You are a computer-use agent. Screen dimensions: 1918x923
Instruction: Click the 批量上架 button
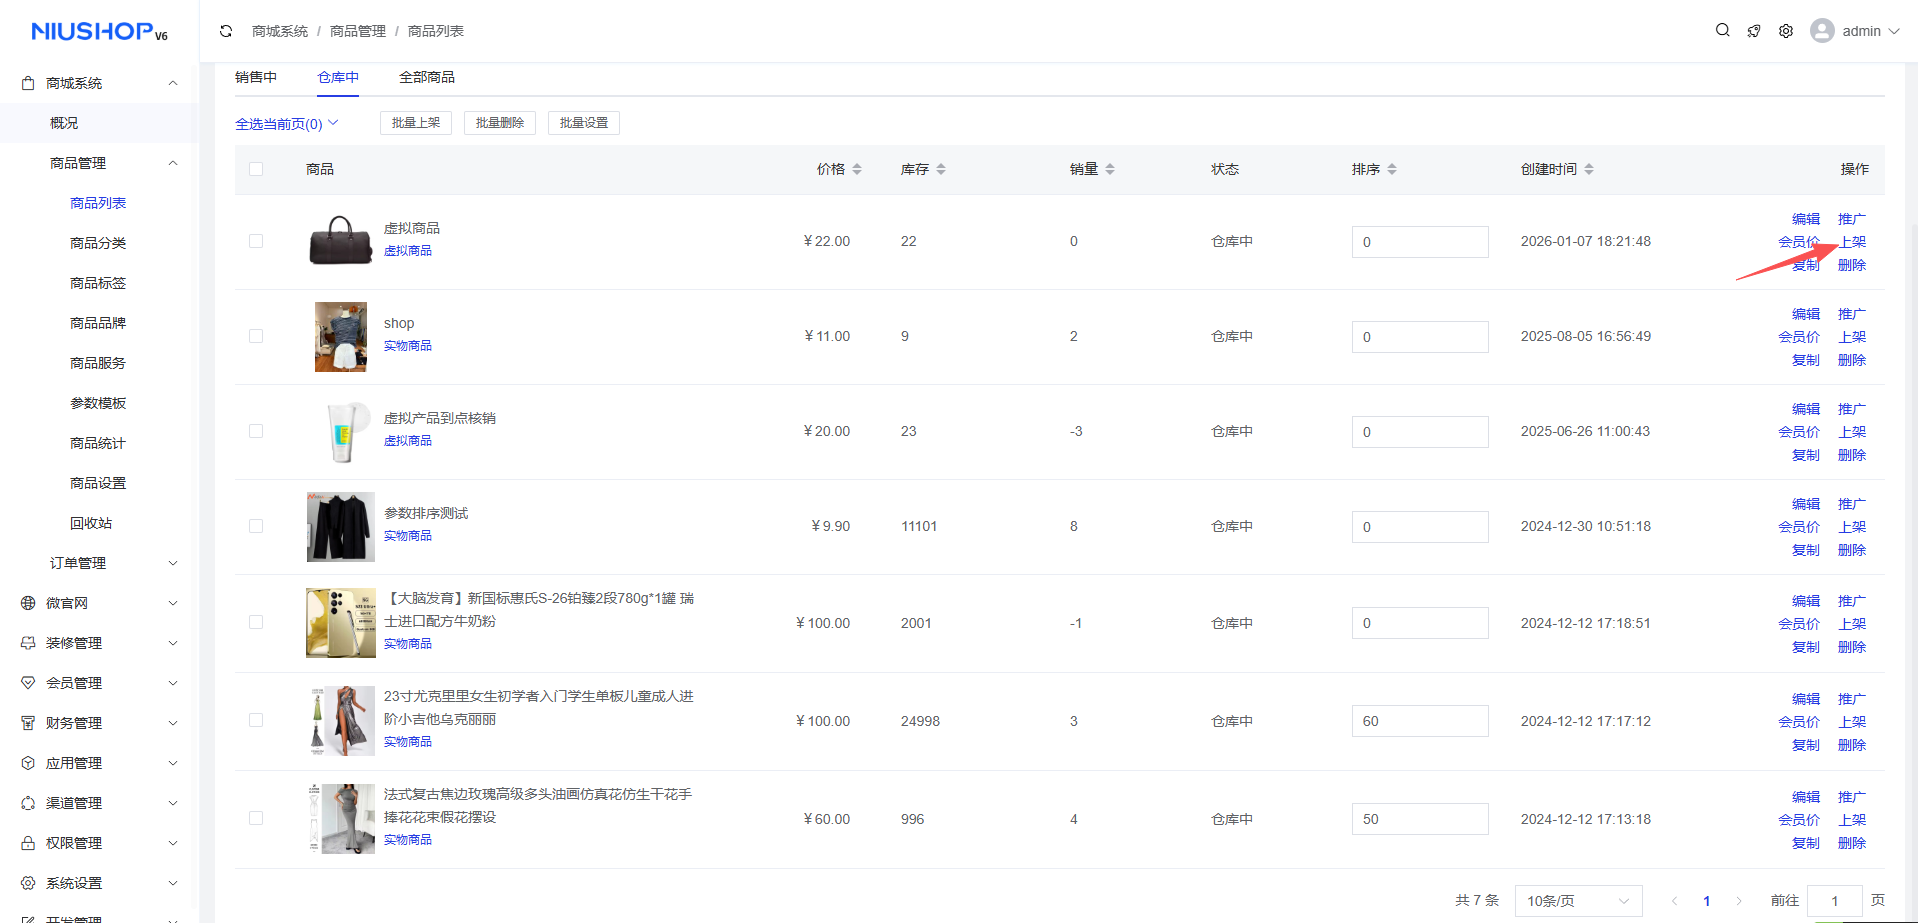click(416, 123)
